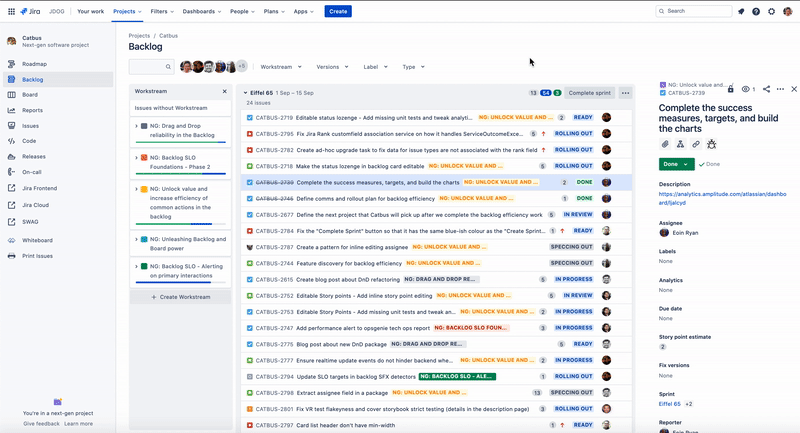
Task: Open On-call in the sidebar
Action: pyautogui.click(x=32, y=172)
